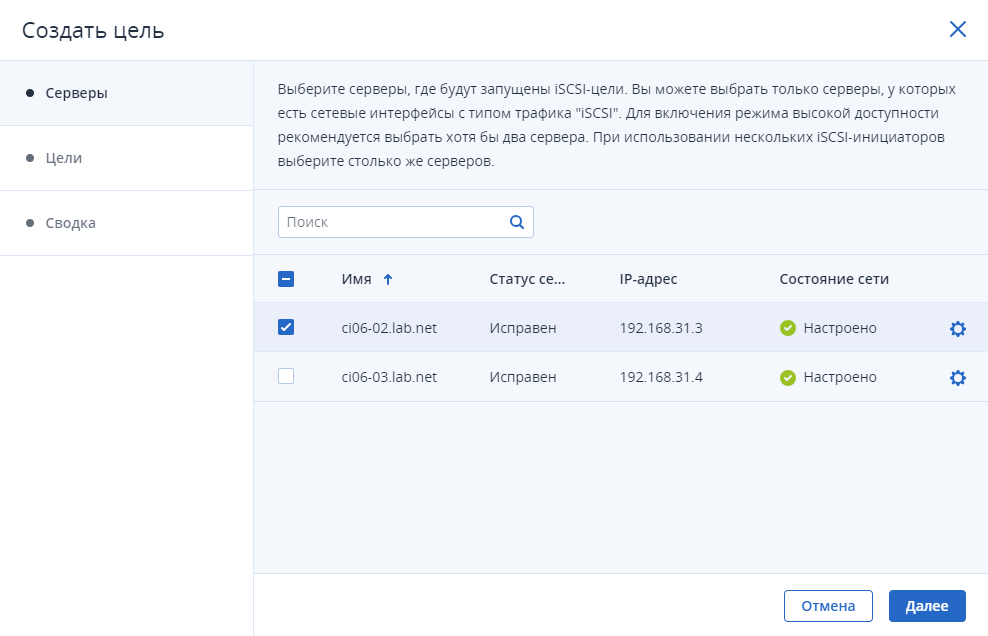Click the Статус се... column header
This screenshot has height=636, width=988.
tap(527, 279)
